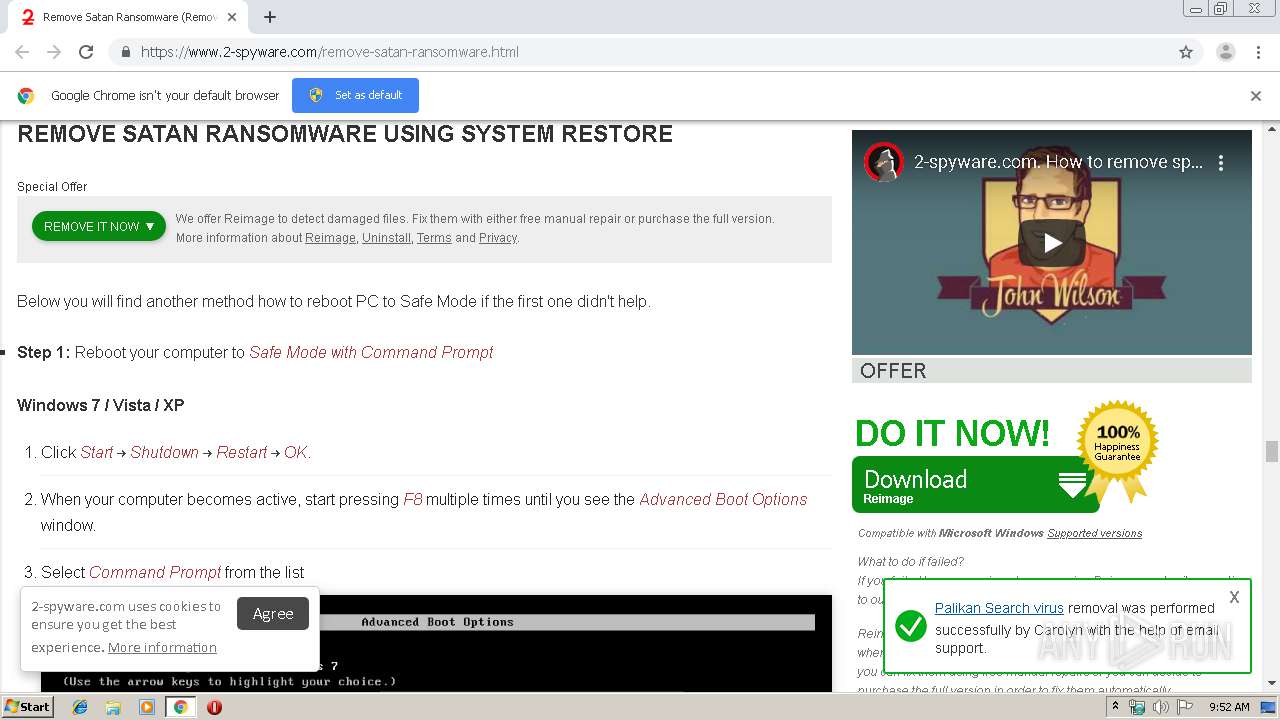Set Chrome as default browser
Viewport: 1280px width, 720px height.
(355, 95)
